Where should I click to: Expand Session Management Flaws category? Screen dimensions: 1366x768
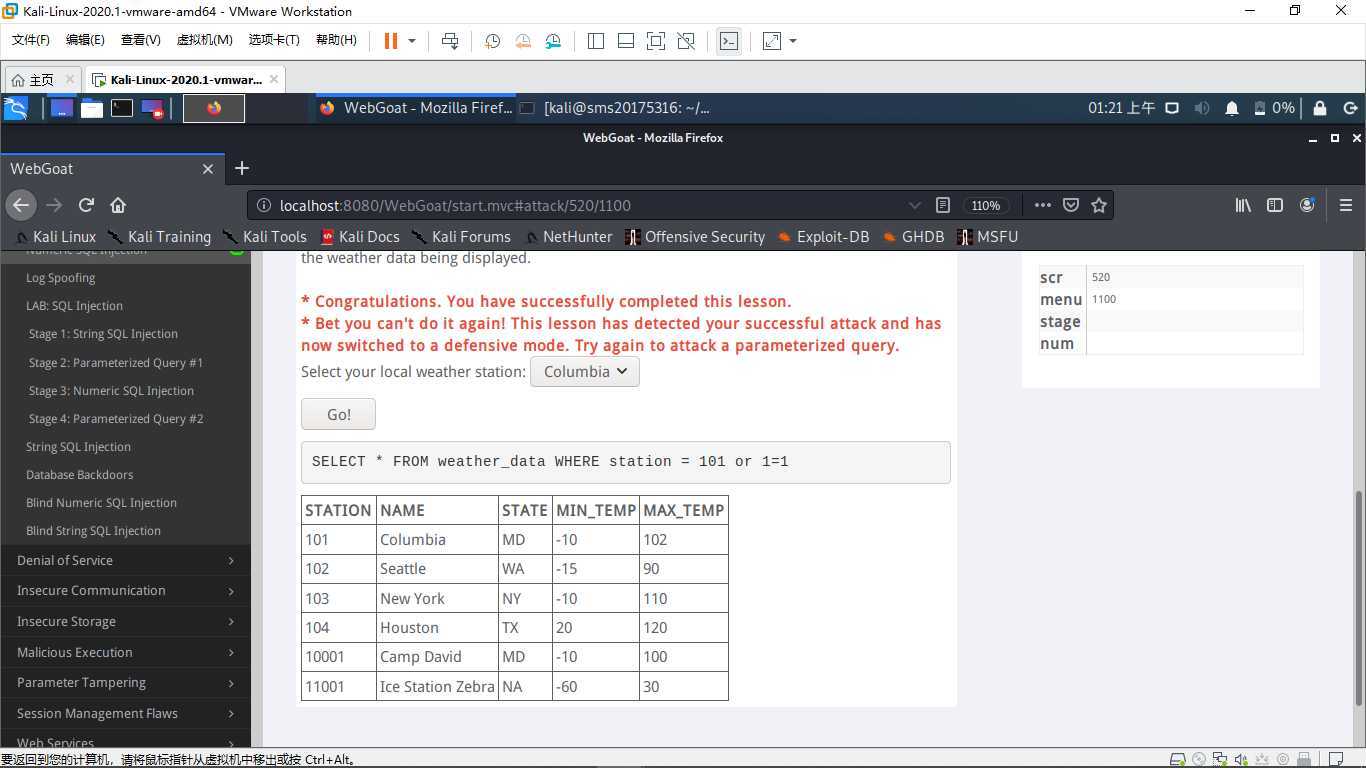tap(125, 714)
